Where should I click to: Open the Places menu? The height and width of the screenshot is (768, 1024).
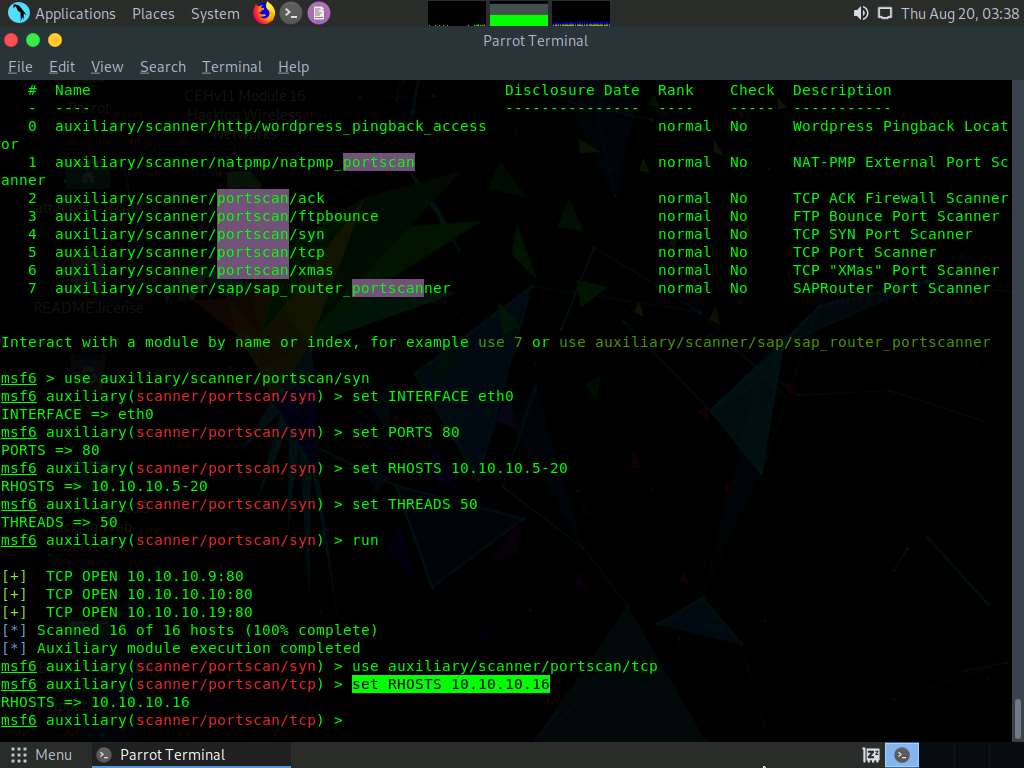(153, 14)
